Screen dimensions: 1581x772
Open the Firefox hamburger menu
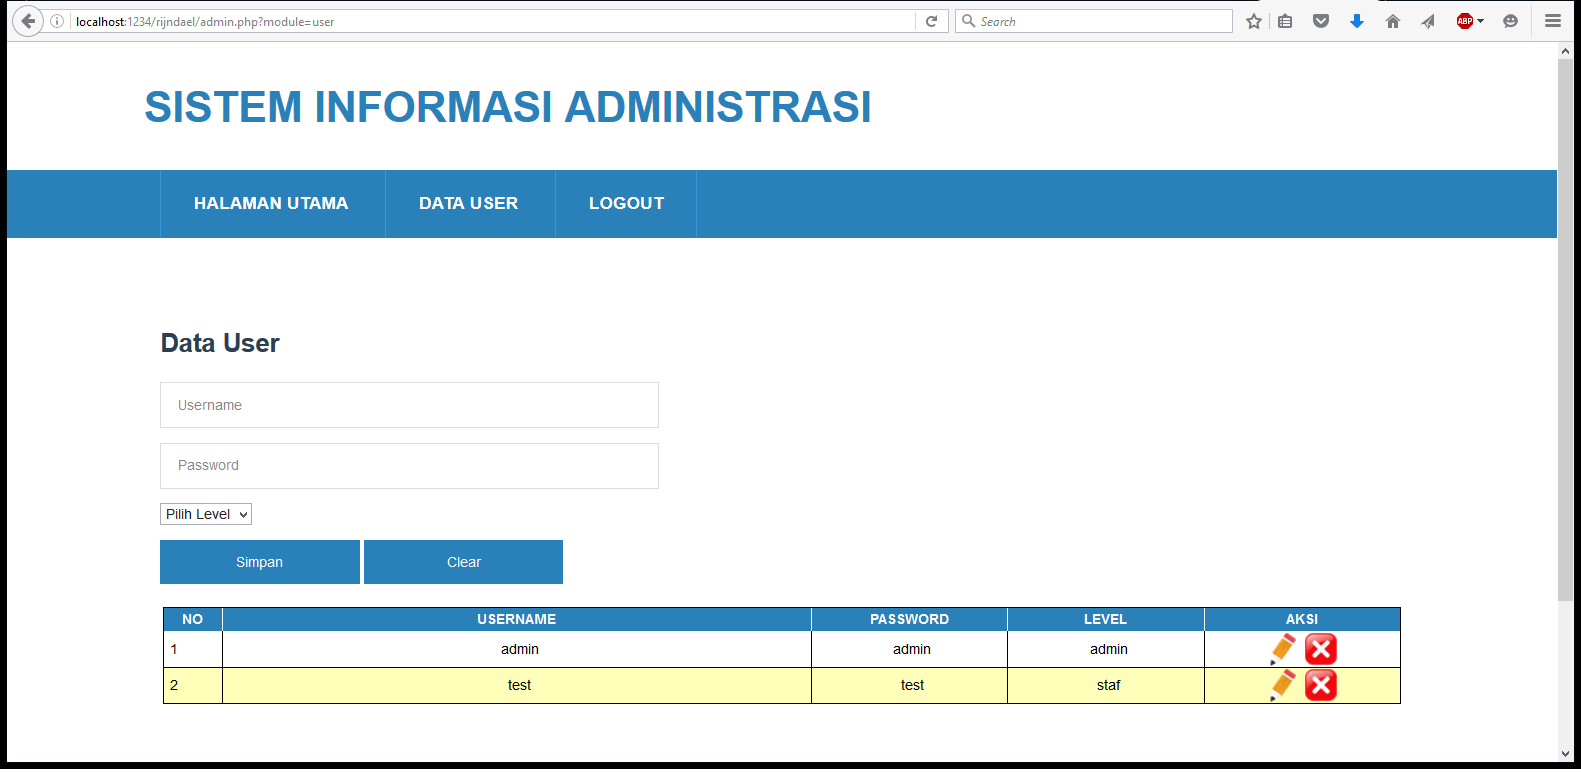tap(1552, 21)
